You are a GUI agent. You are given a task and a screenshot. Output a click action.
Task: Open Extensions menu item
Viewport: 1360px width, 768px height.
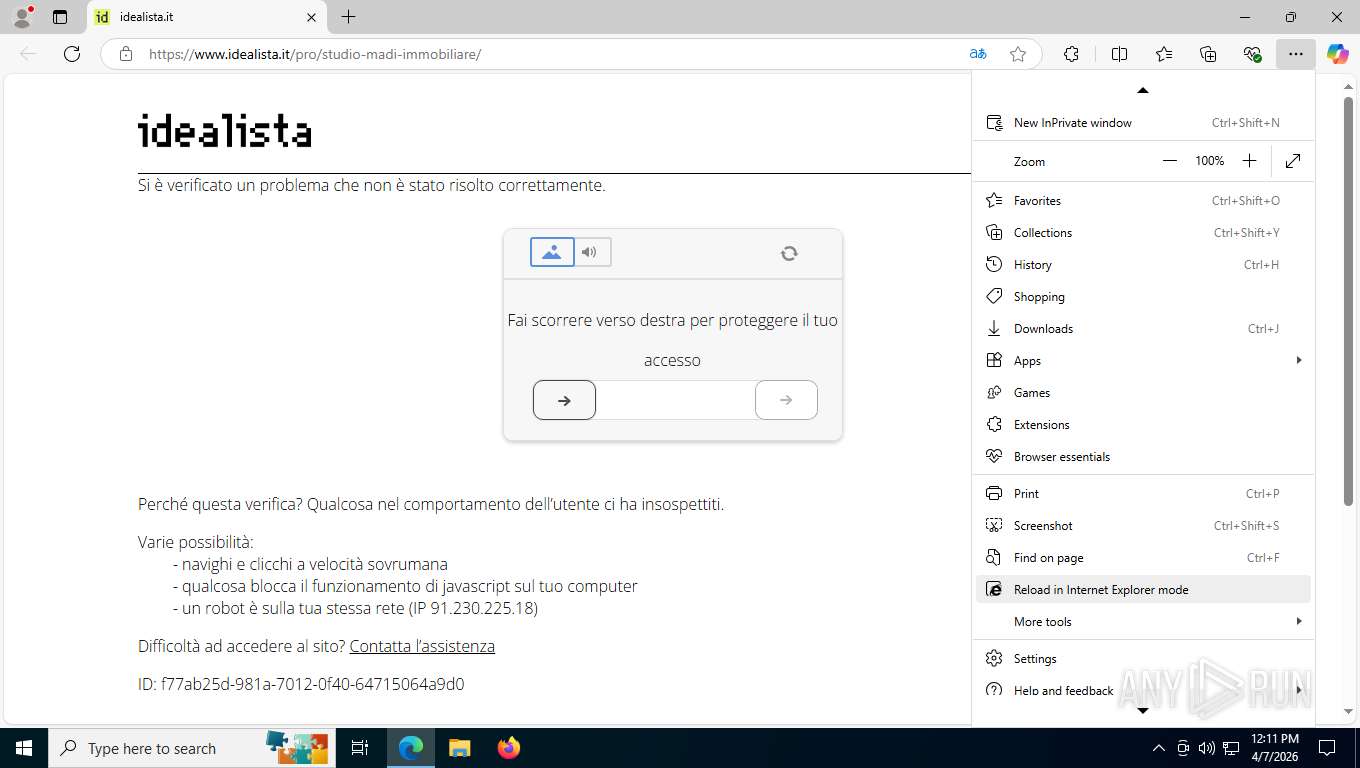pyautogui.click(x=1142, y=425)
